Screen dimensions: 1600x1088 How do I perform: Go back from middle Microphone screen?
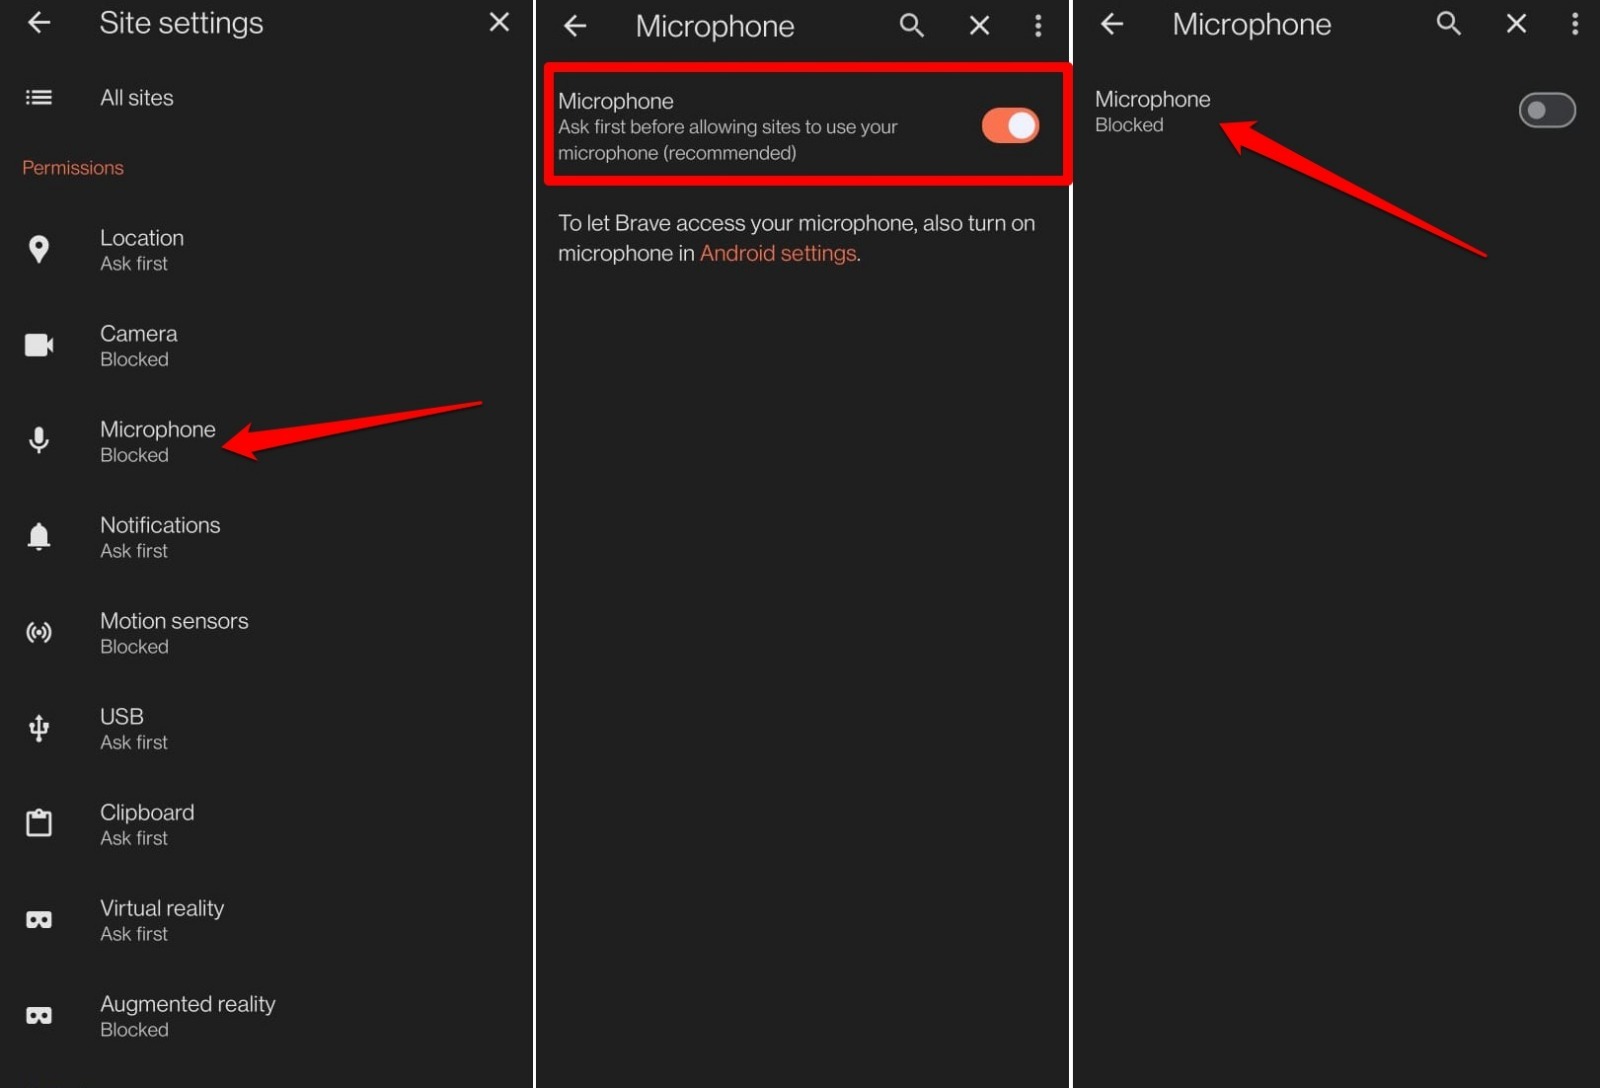pos(575,25)
